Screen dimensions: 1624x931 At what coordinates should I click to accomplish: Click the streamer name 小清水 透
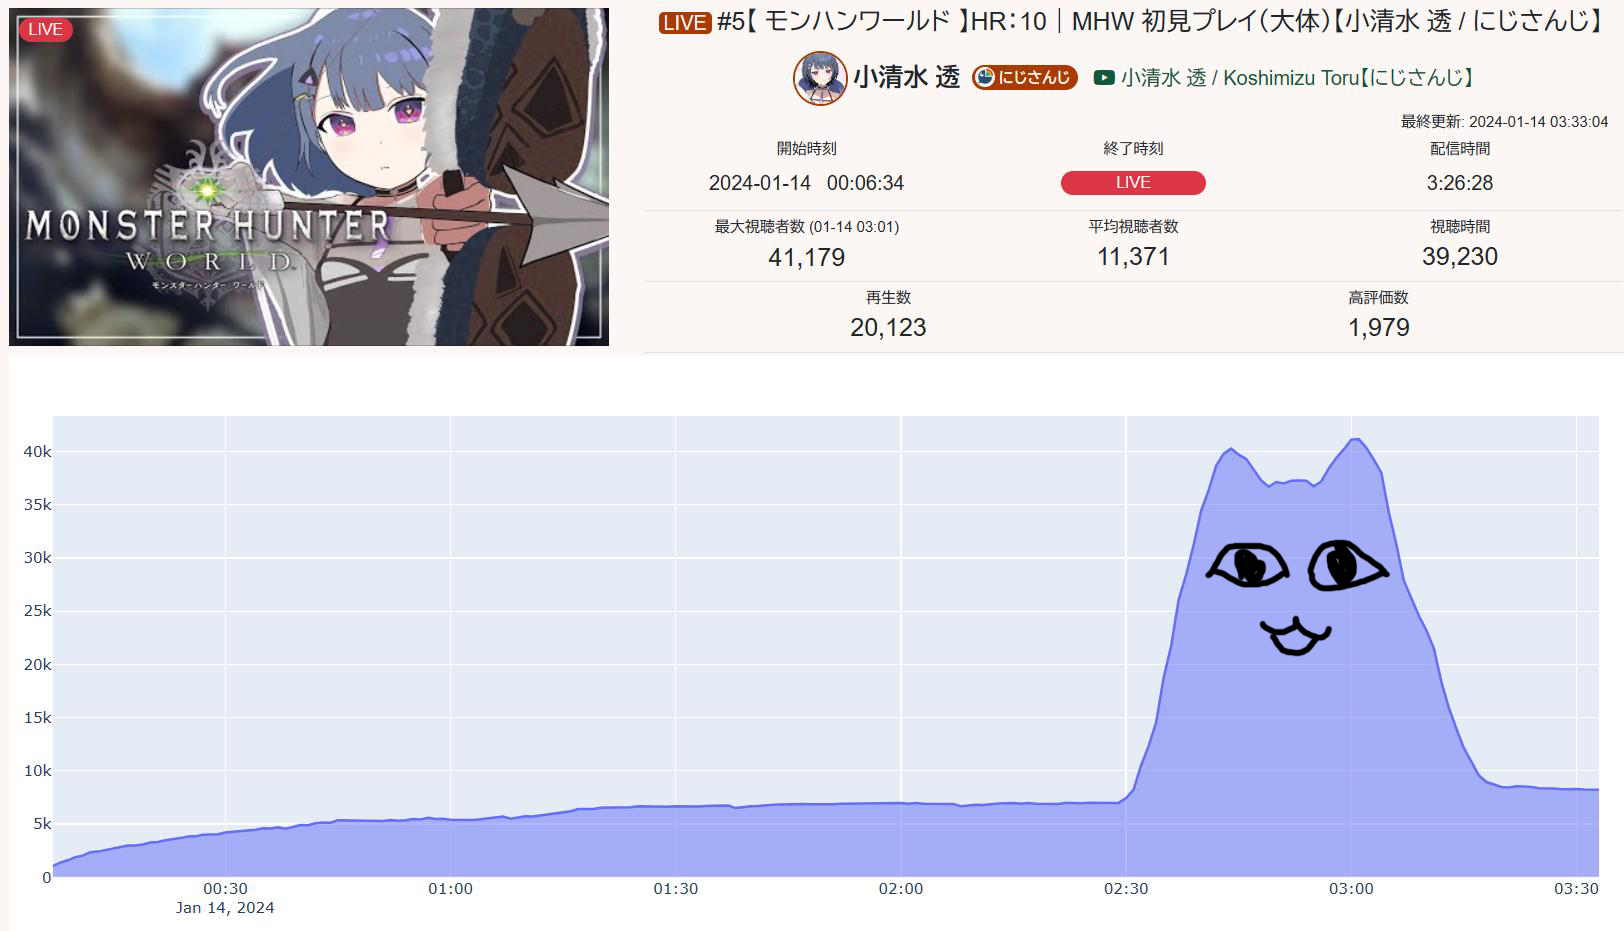pyautogui.click(x=906, y=78)
